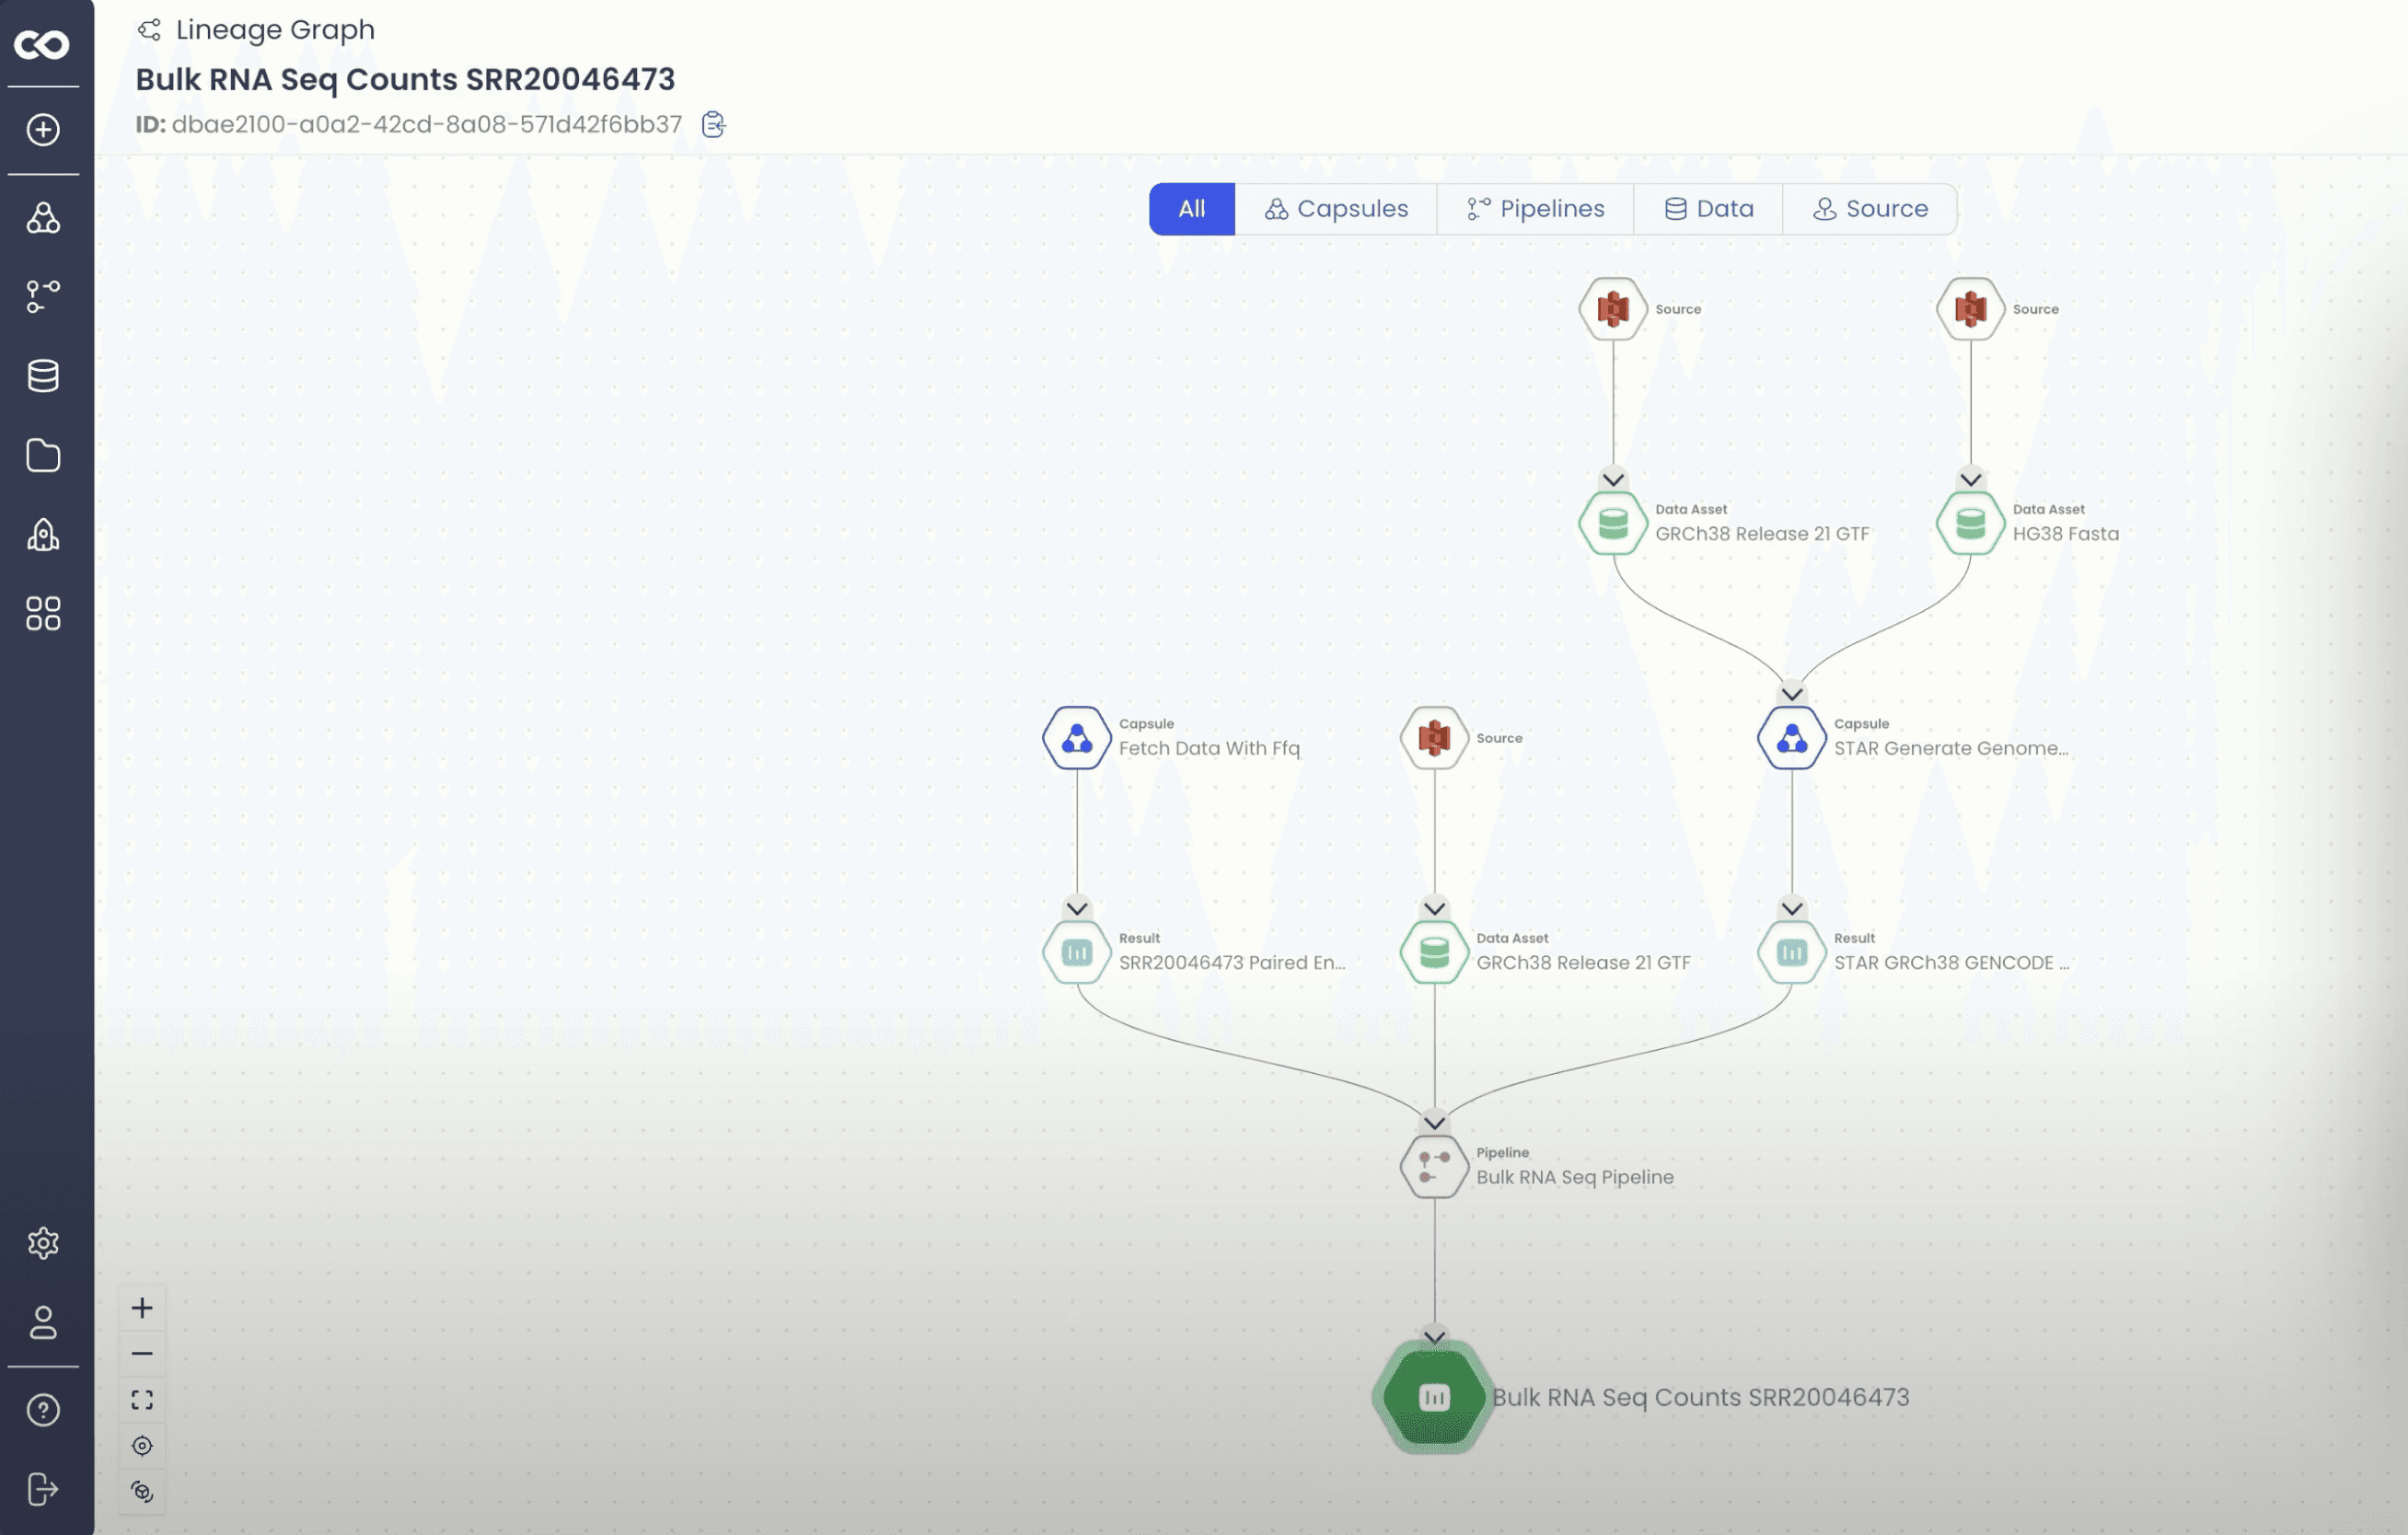Collapse chevron above STAR Generate Genome capsule
Screen dimensions: 2408x1535
point(1791,694)
